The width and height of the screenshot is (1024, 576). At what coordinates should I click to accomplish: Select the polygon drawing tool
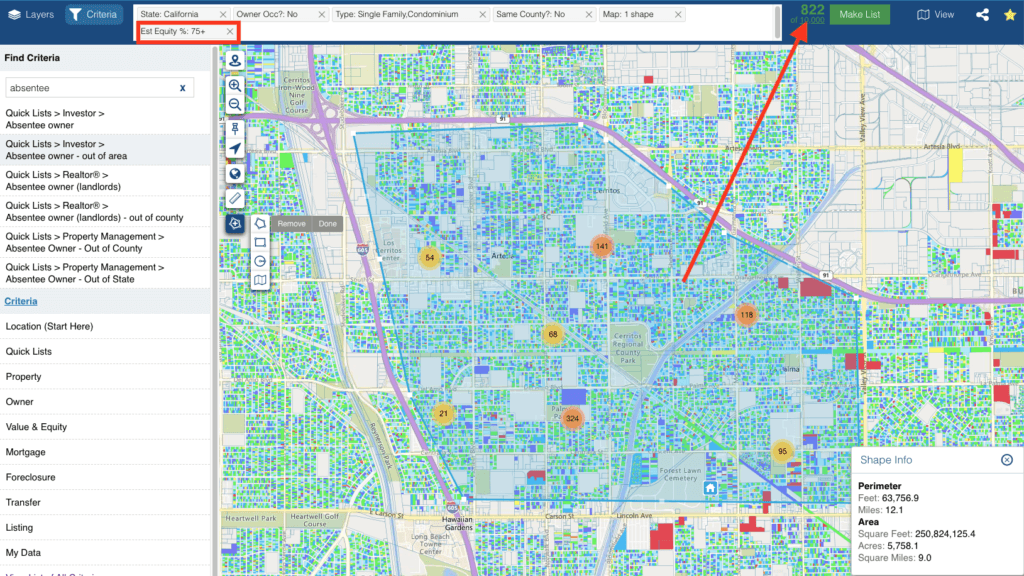tap(260, 223)
